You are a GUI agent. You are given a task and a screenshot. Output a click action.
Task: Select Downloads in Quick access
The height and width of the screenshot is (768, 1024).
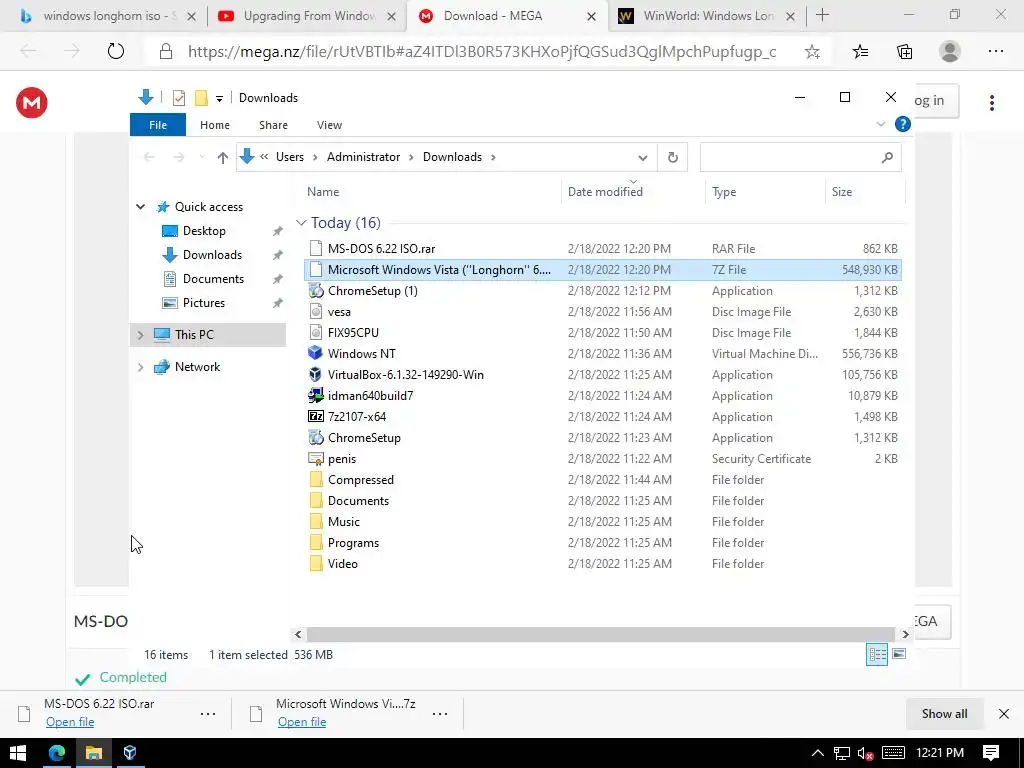point(212,255)
